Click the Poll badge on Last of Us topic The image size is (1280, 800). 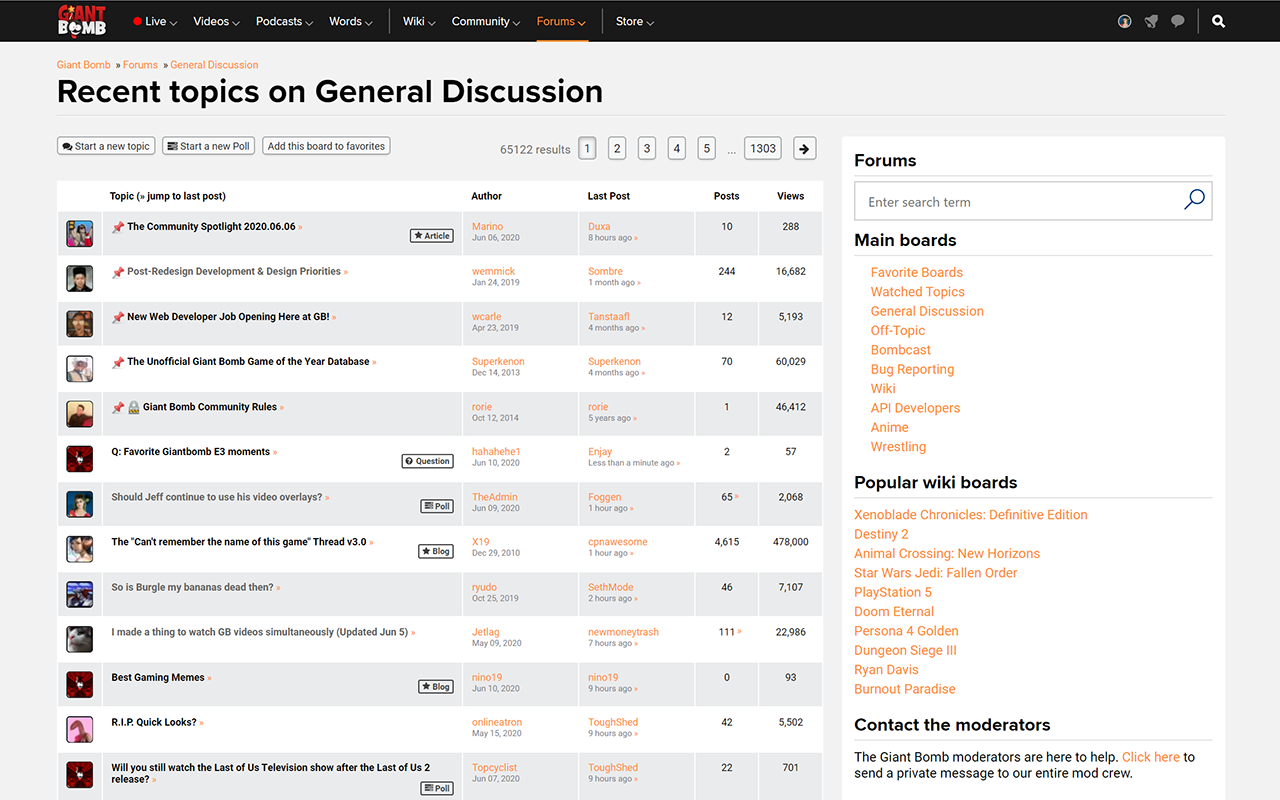(437, 788)
